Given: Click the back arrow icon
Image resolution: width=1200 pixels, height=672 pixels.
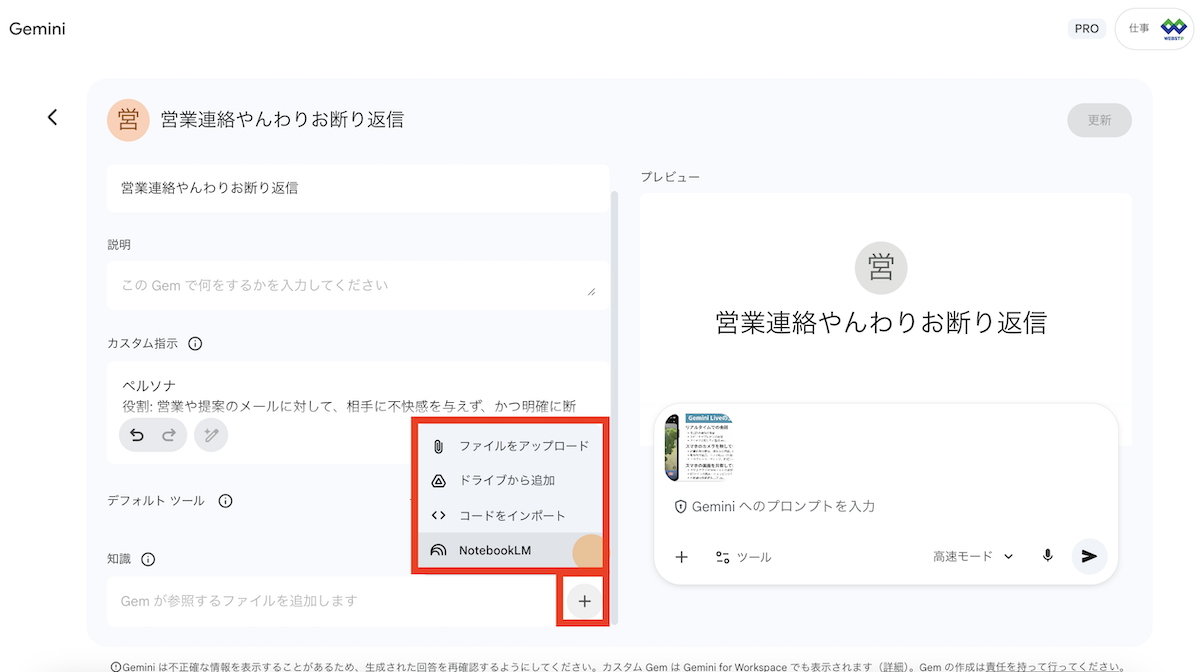Looking at the screenshot, I should pos(53,117).
